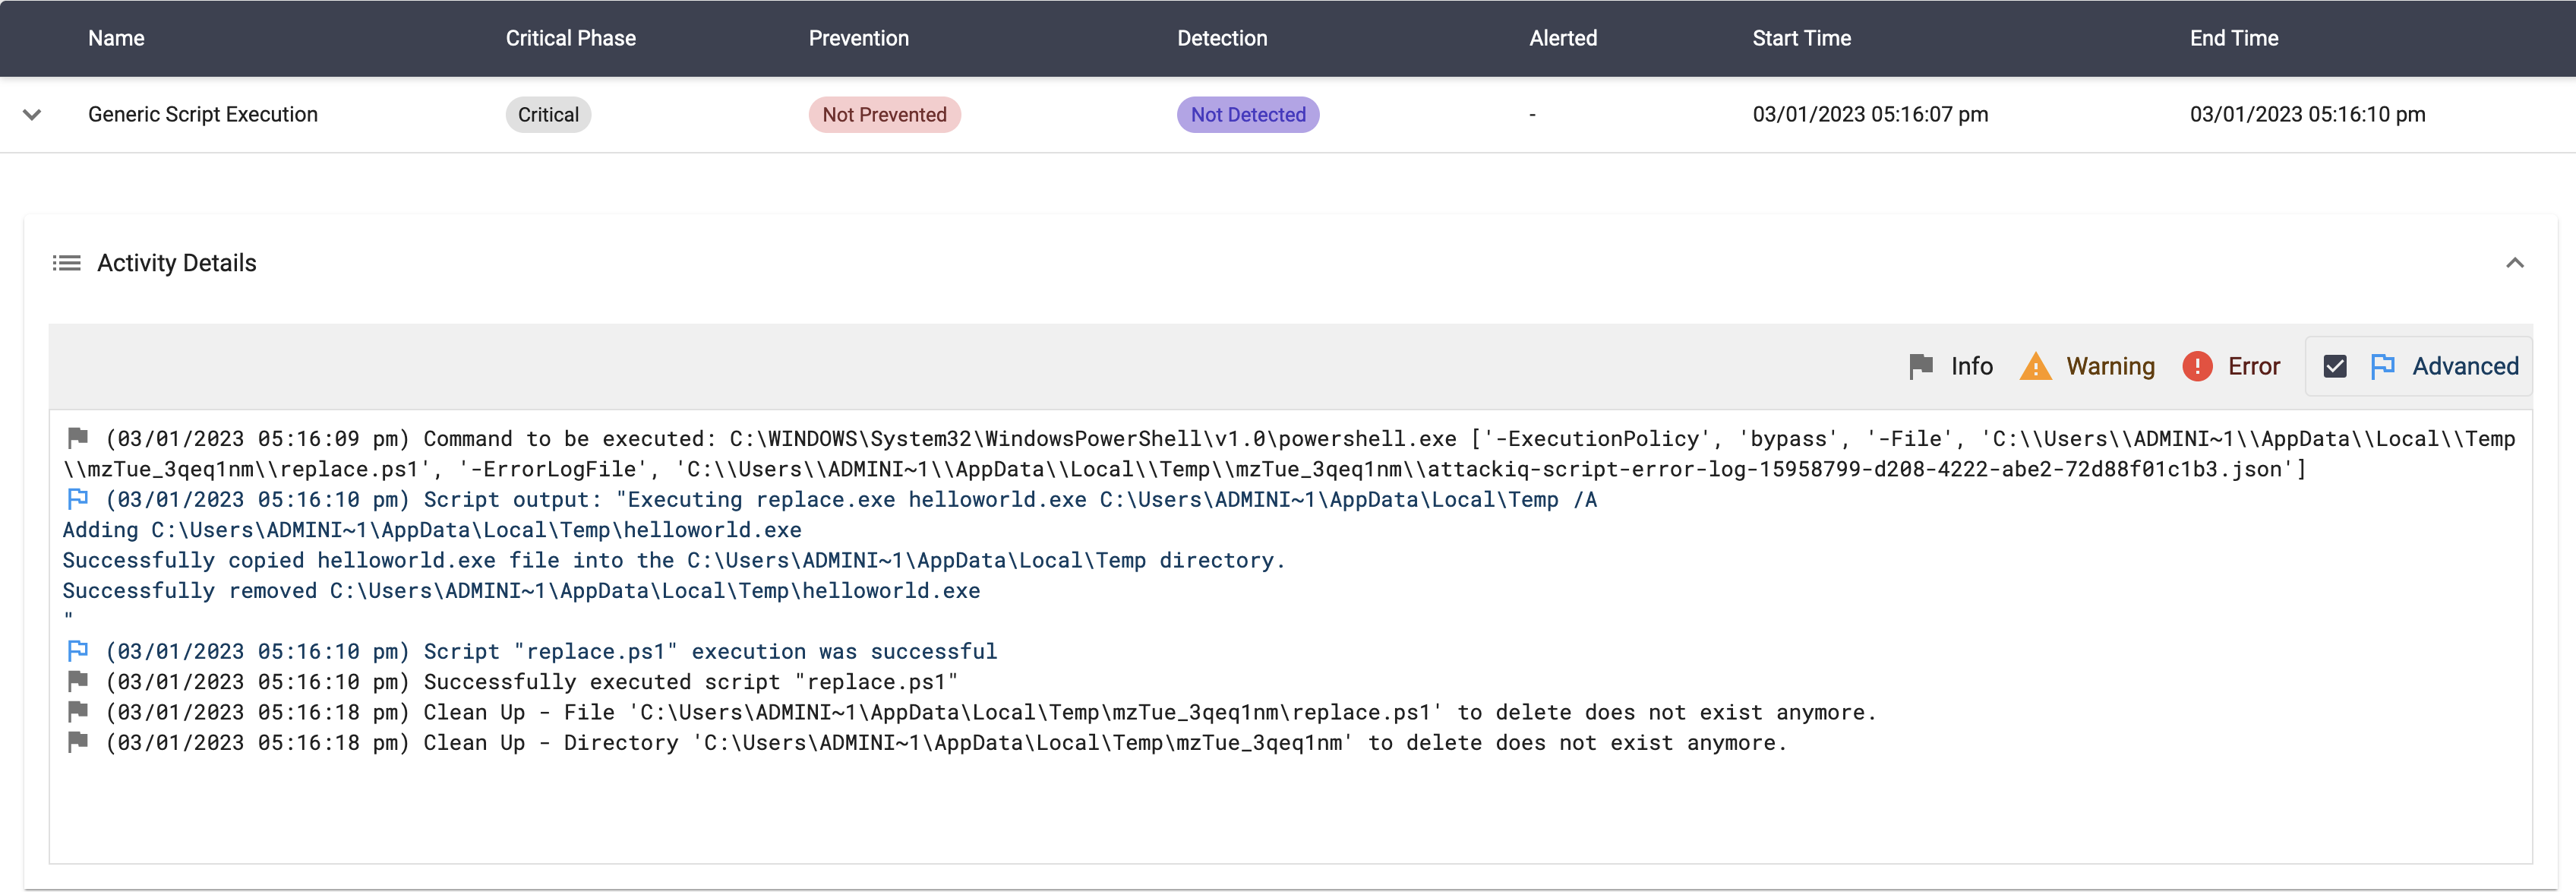The image size is (2576, 892).
Task: Click the Critical phase badge
Action: 548,115
